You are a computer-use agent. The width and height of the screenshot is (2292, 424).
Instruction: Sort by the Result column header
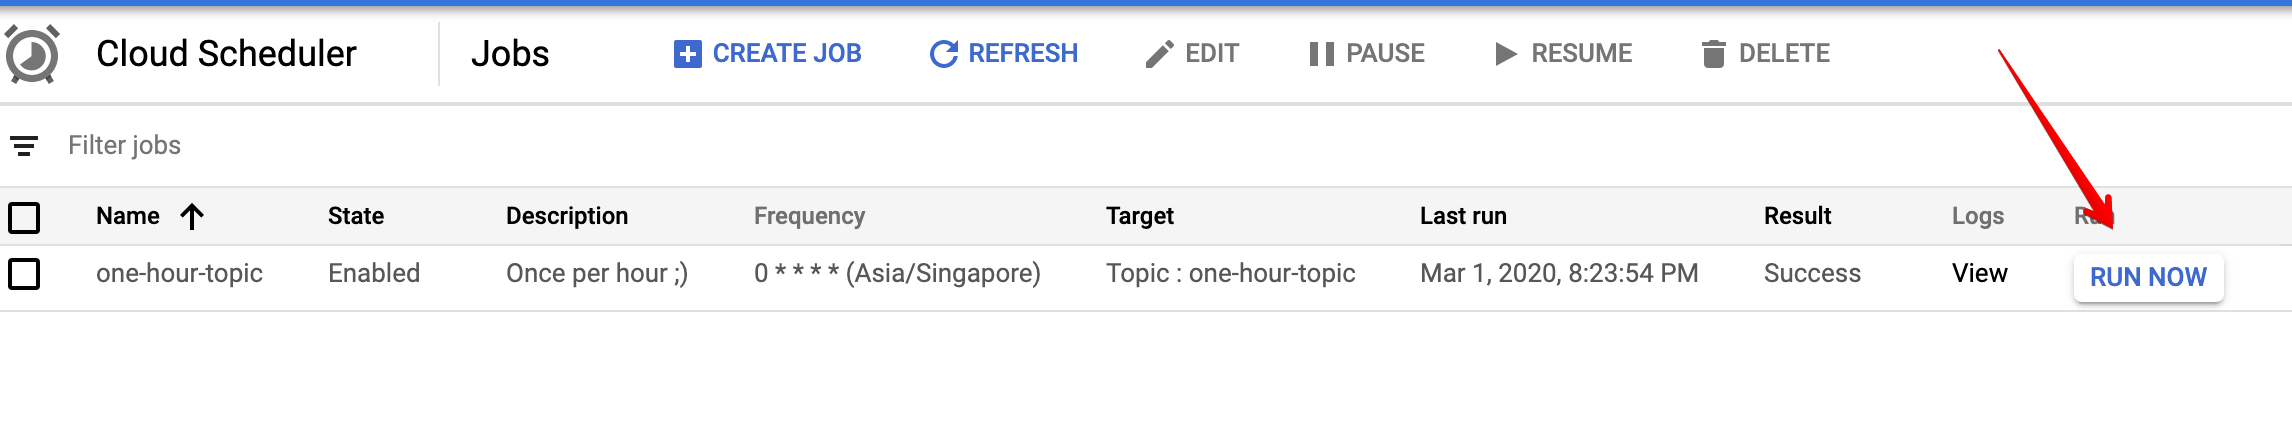[x=1797, y=216]
